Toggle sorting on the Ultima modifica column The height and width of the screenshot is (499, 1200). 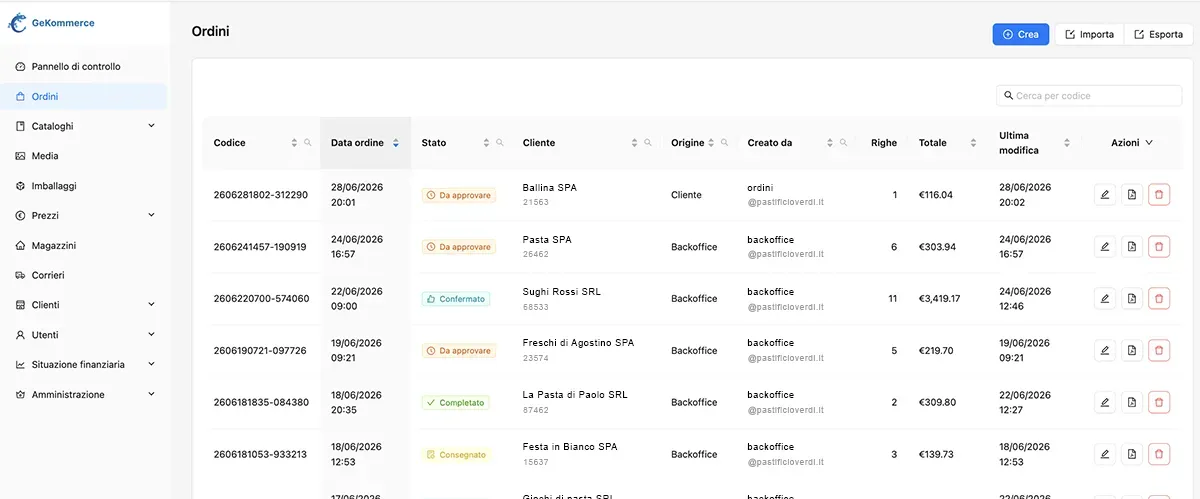pyautogui.click(x=1067, y=143)
